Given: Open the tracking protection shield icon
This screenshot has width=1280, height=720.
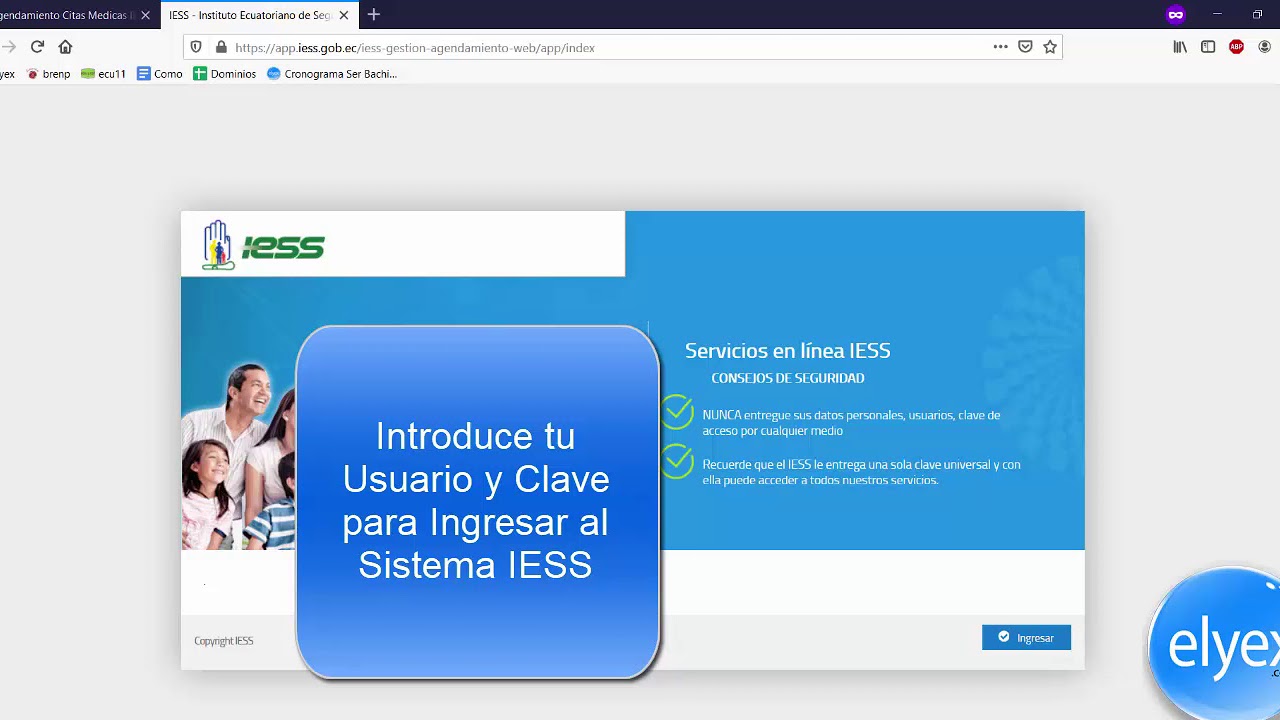Looking at the screenshot, I should click(x=196, y=47).
